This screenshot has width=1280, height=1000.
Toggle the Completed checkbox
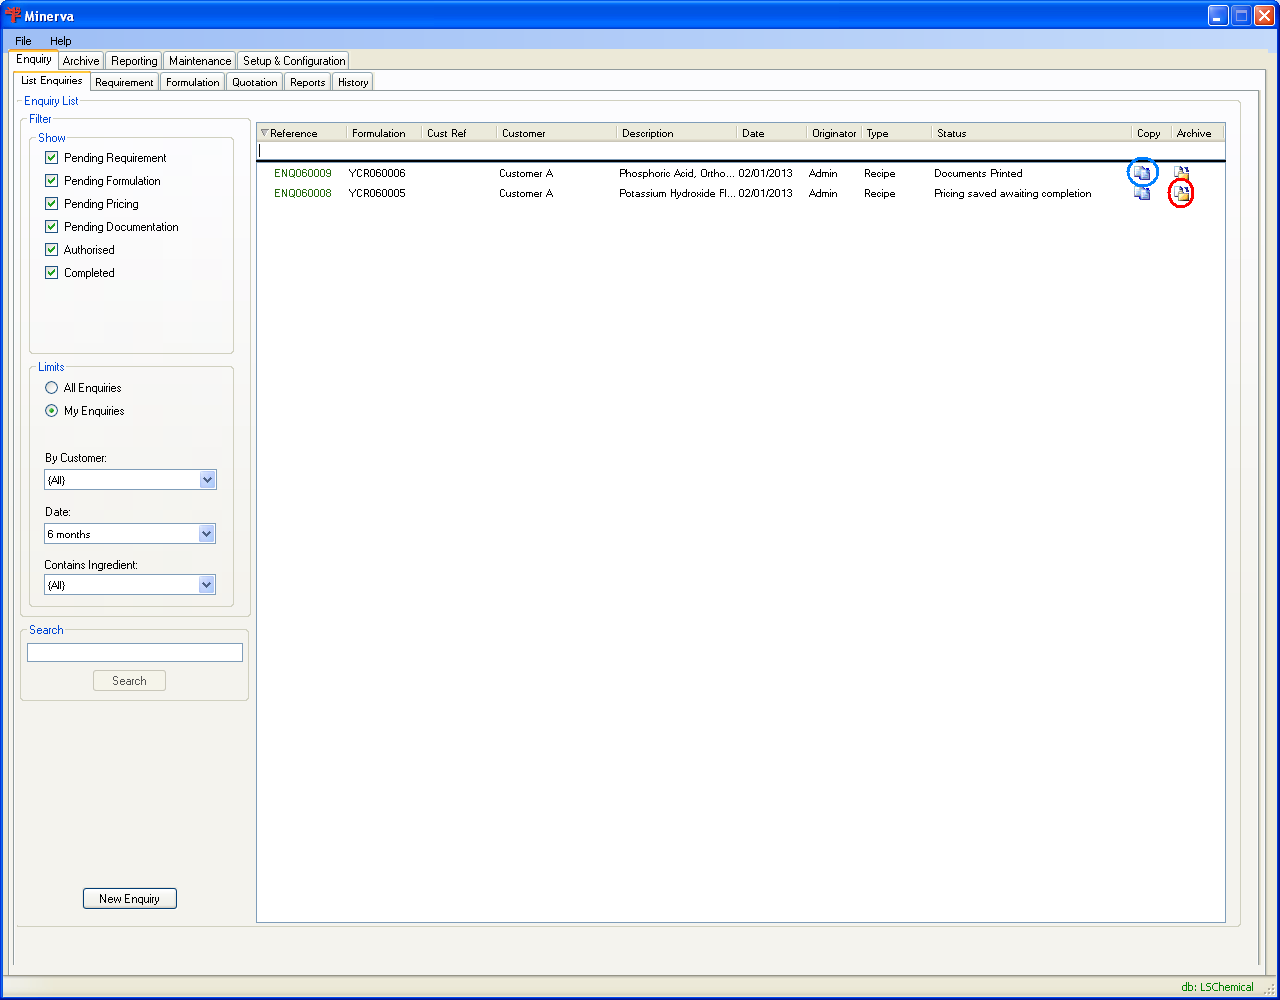[x=52, y=273]
